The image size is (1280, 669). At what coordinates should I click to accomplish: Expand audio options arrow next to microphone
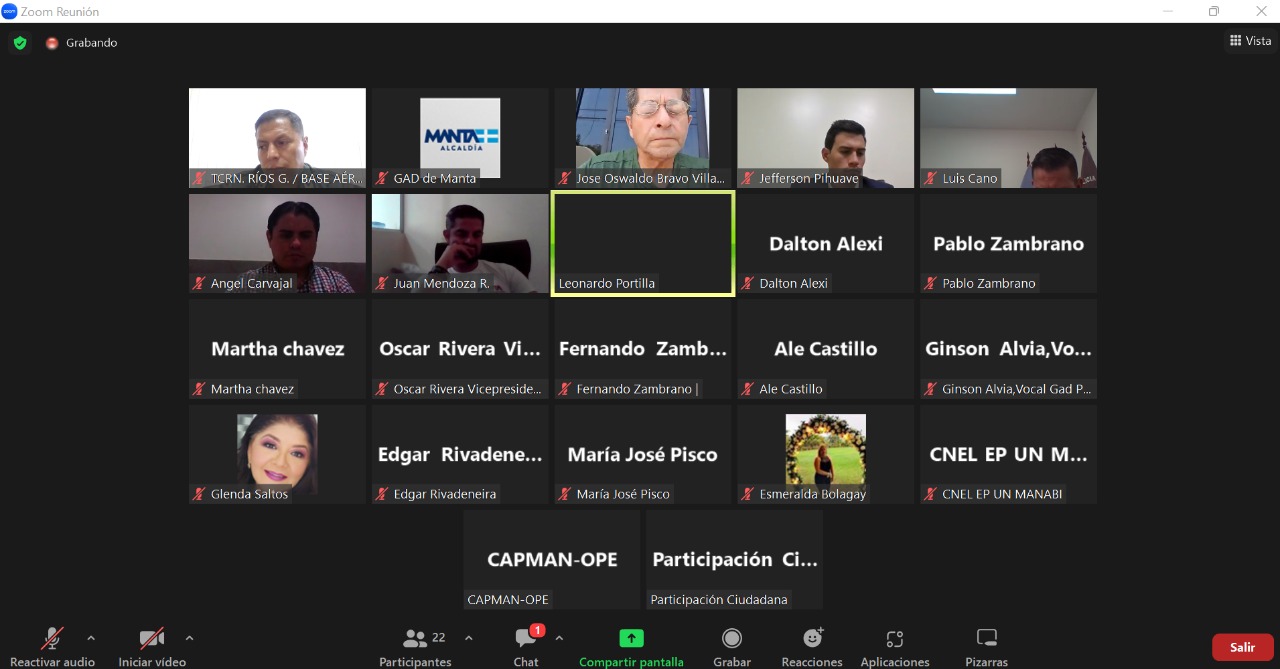pos(91,638)
